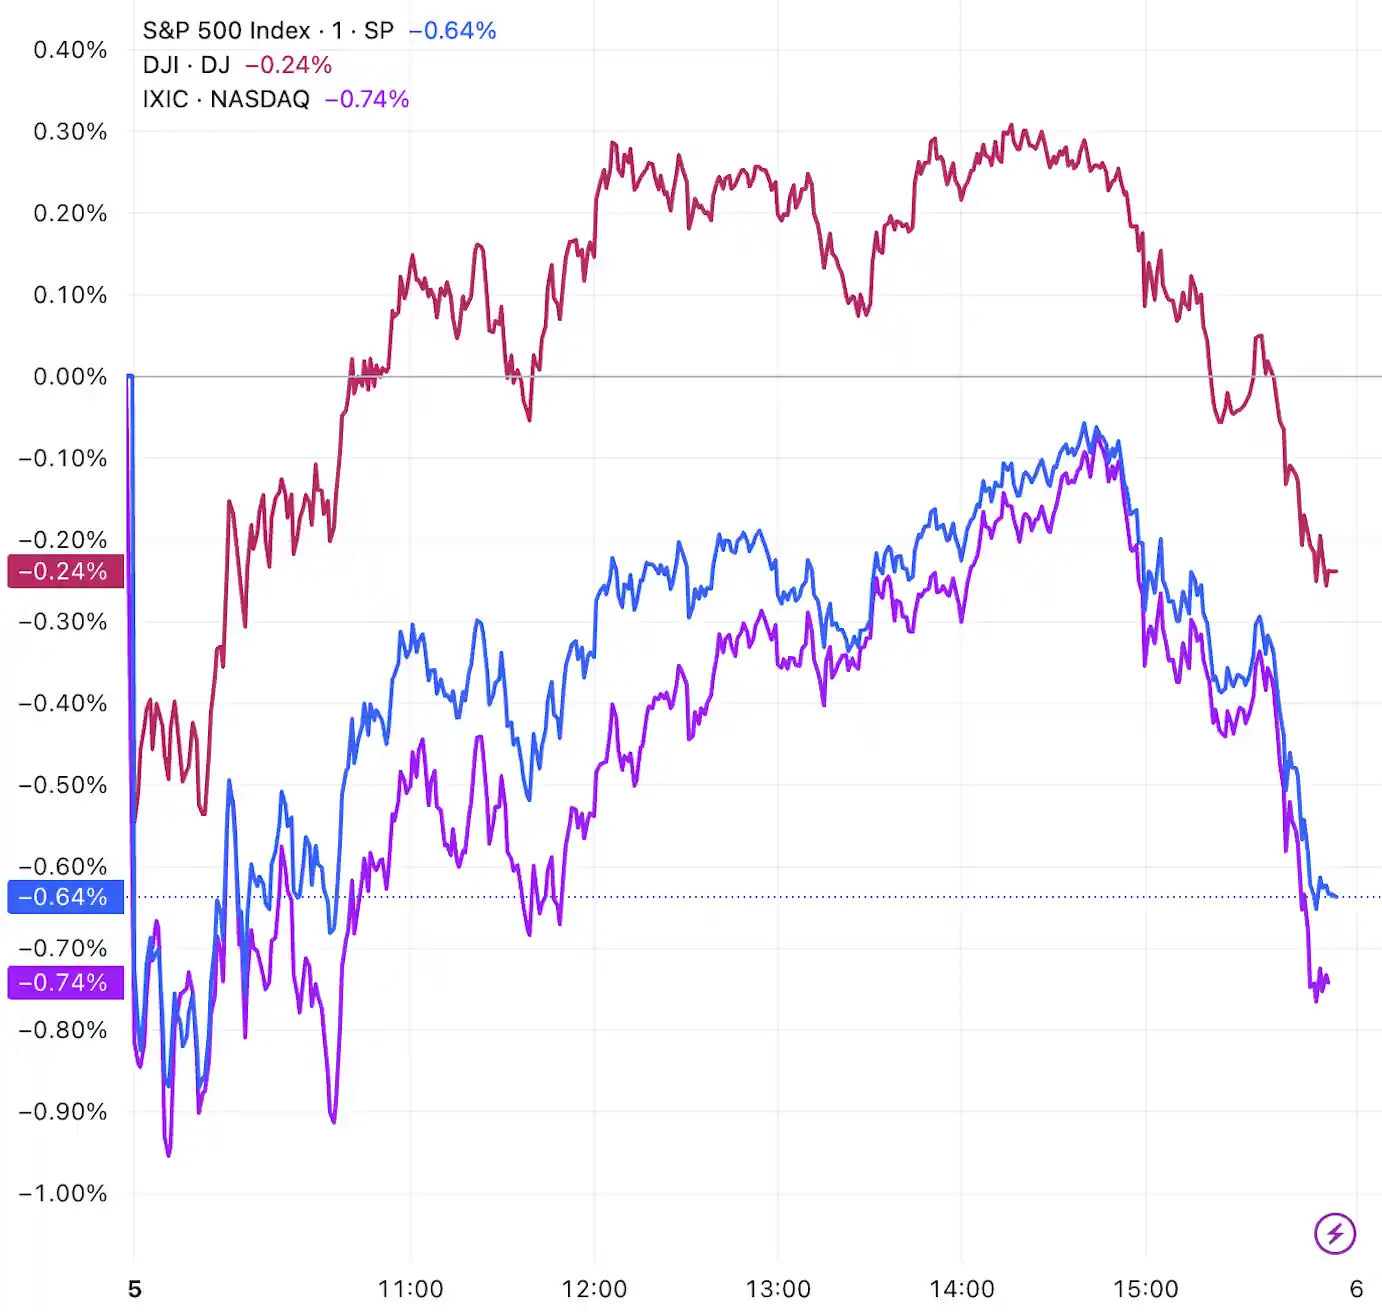The image size is (1382, 1312).
Task: Click the purple −0.74% price tag on axis
Action: click(x=65, y=983)
